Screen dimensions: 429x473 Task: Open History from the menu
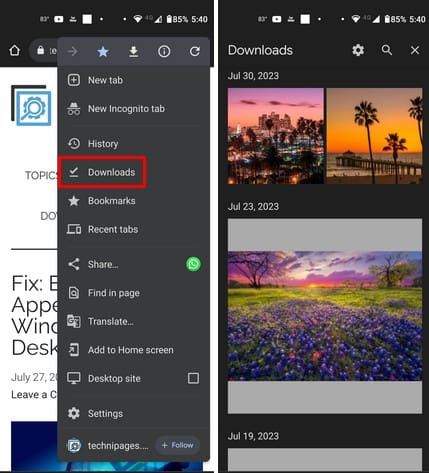[134, 144]
